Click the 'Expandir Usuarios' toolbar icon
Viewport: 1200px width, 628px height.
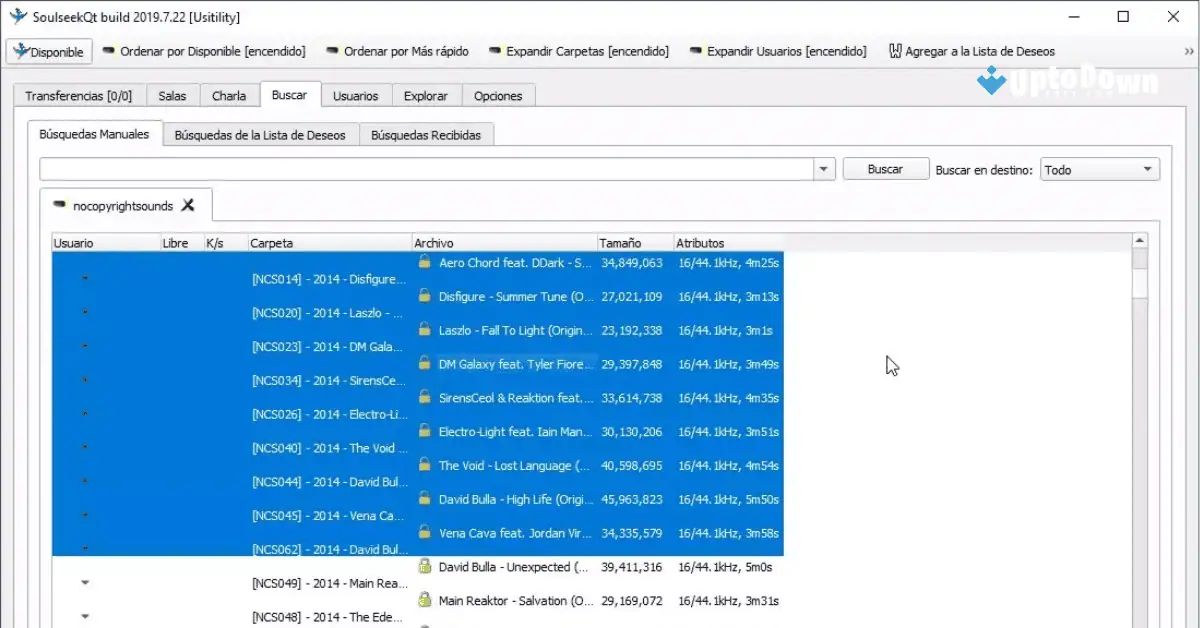coord(698,50)
